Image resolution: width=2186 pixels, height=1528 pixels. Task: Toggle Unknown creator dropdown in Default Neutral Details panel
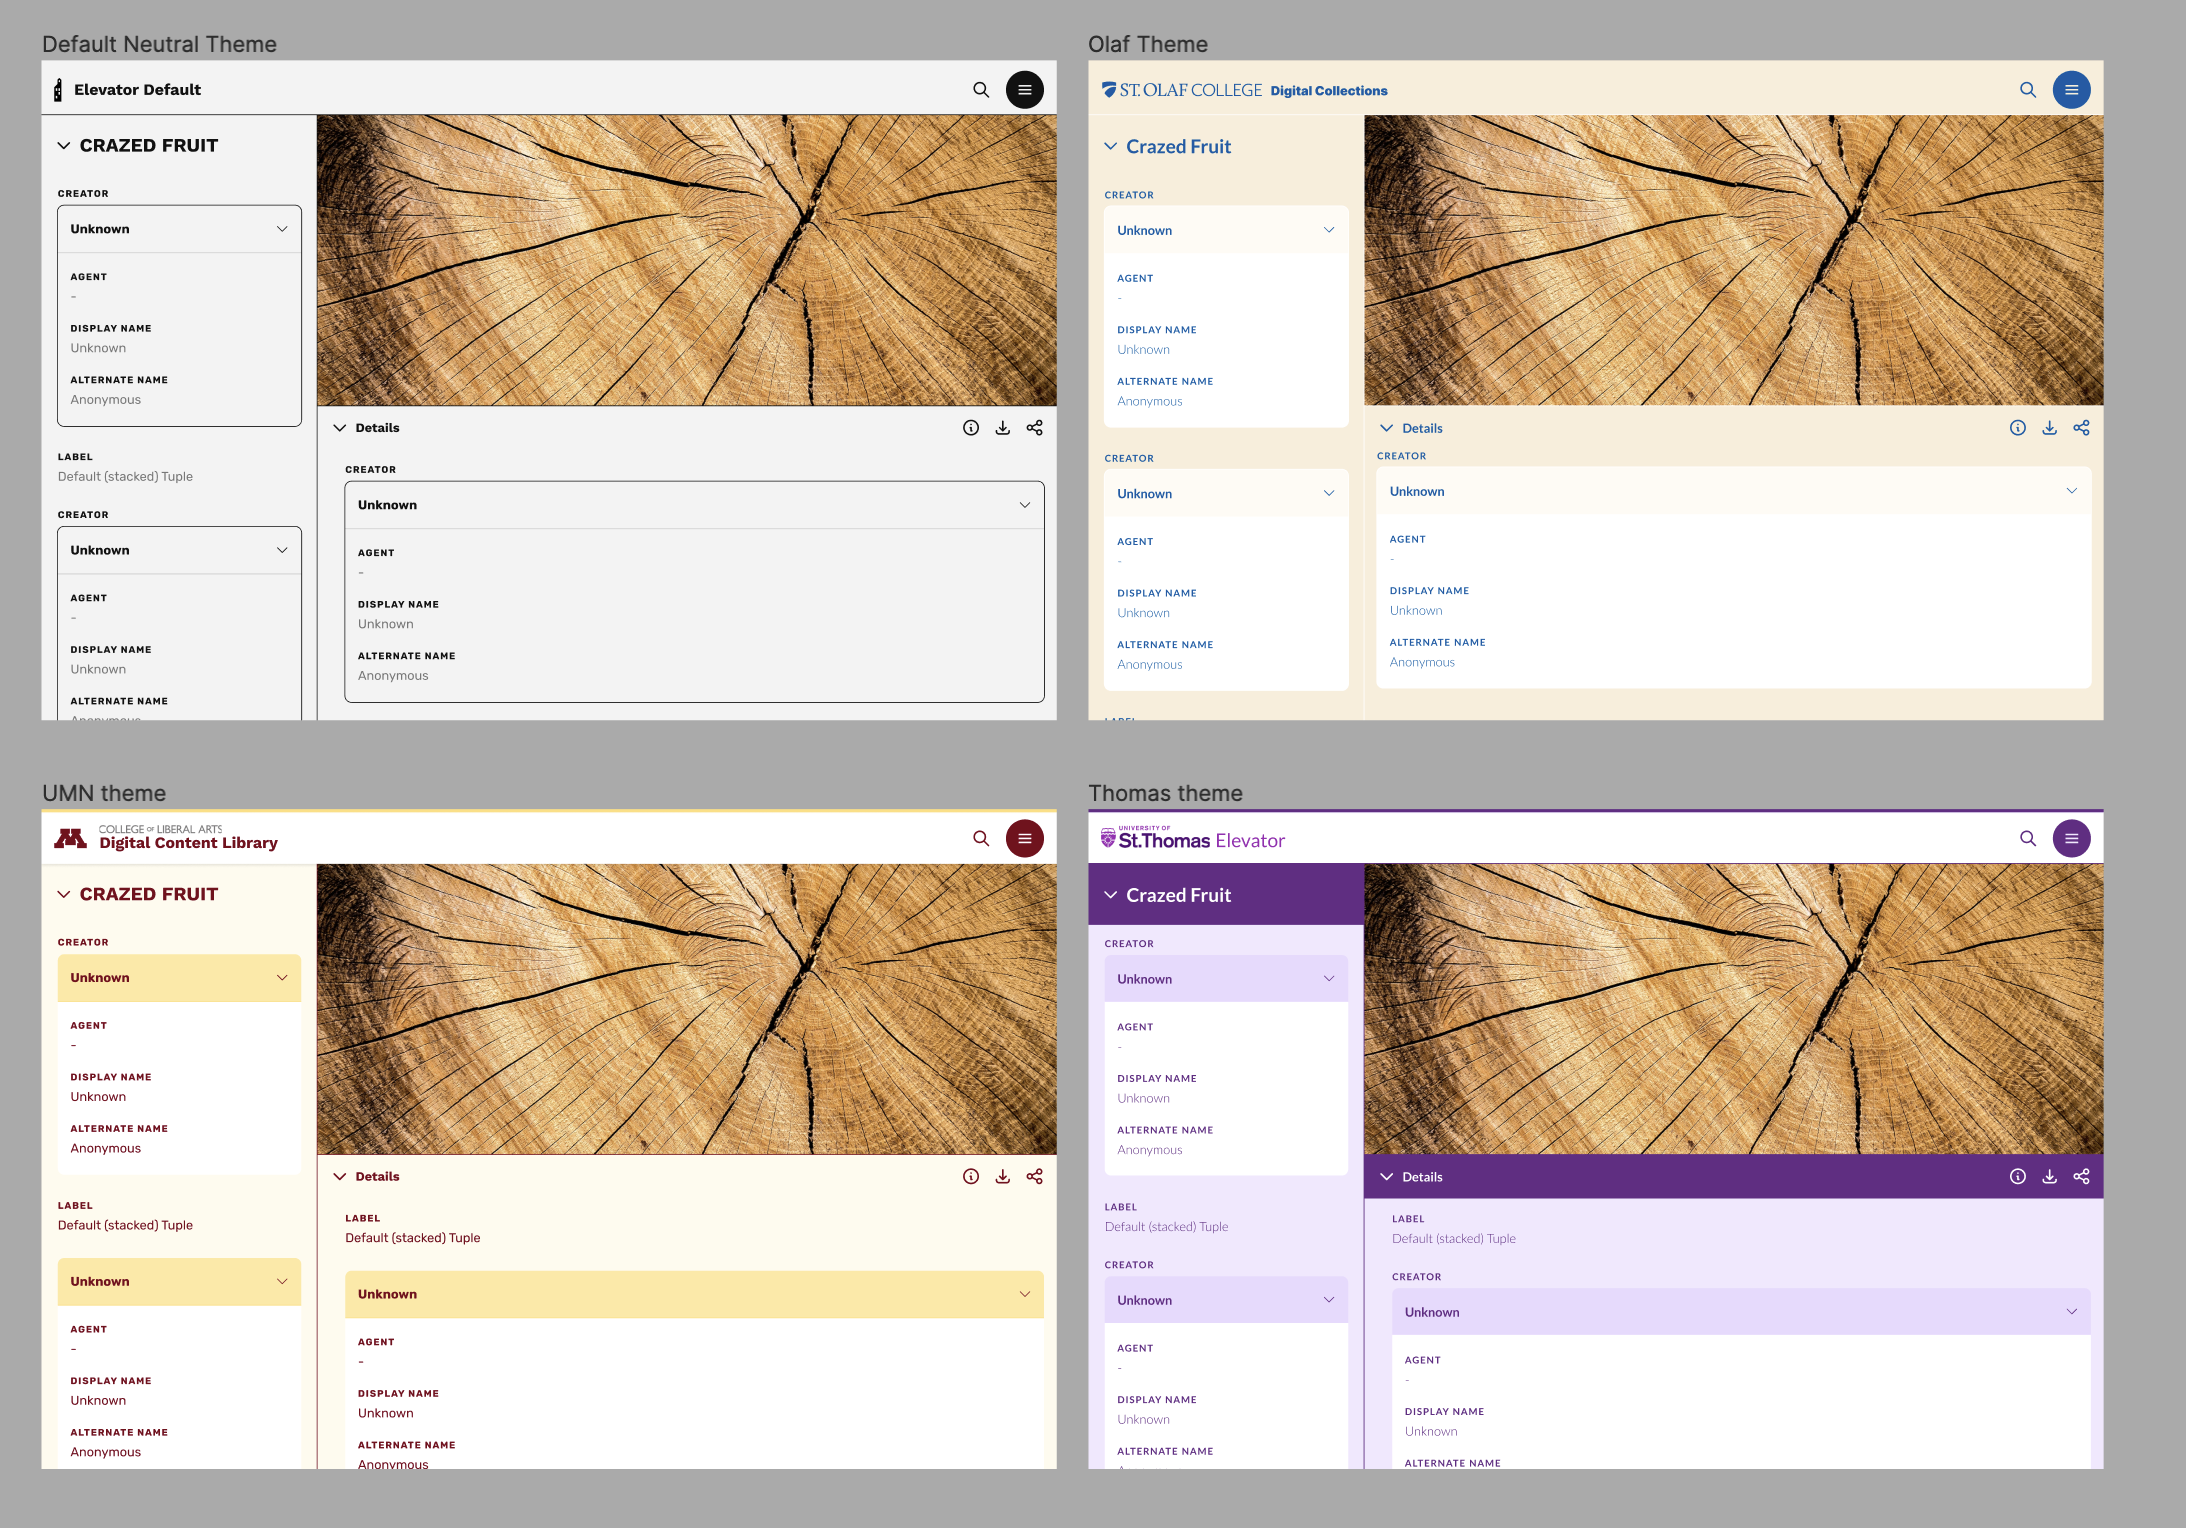click(695, 505)
